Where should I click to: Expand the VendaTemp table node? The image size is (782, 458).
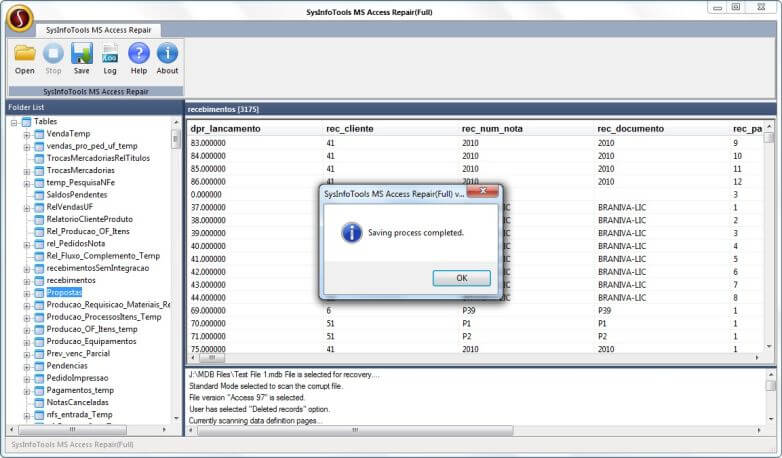27,134
